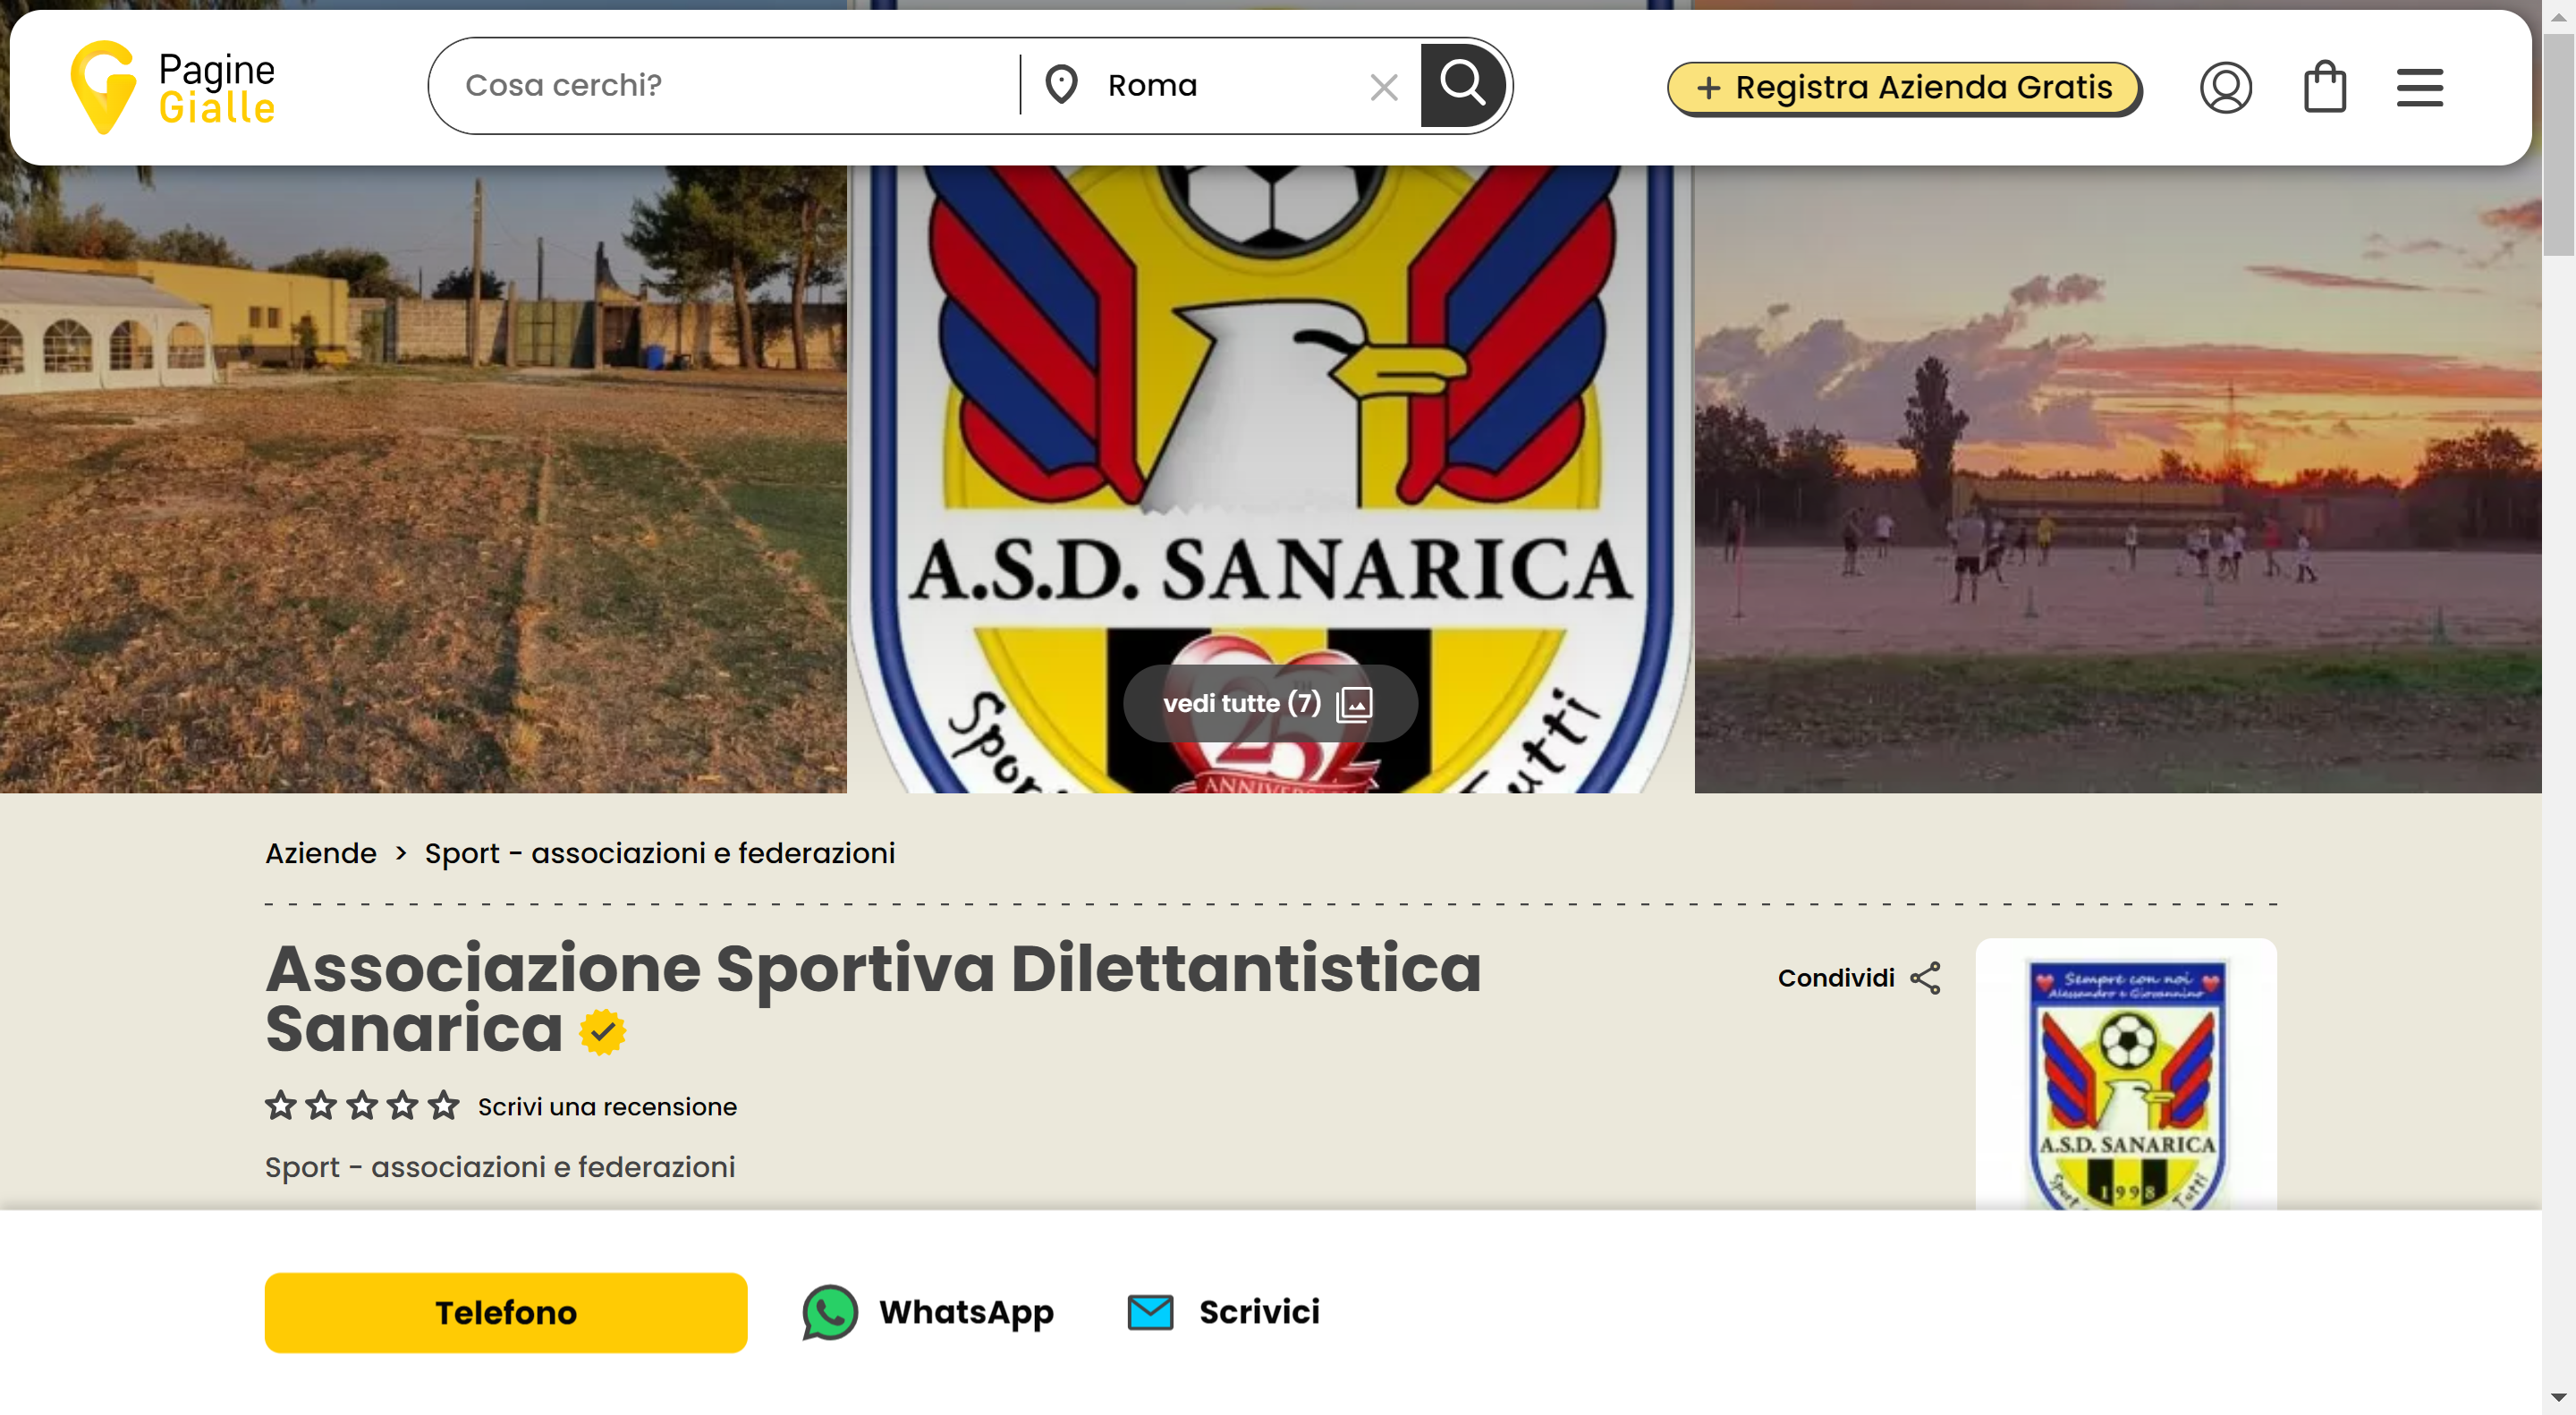Rate with the fifth star
The height and width of the screenshot is (1415, 2576).
pos(443,1105)
